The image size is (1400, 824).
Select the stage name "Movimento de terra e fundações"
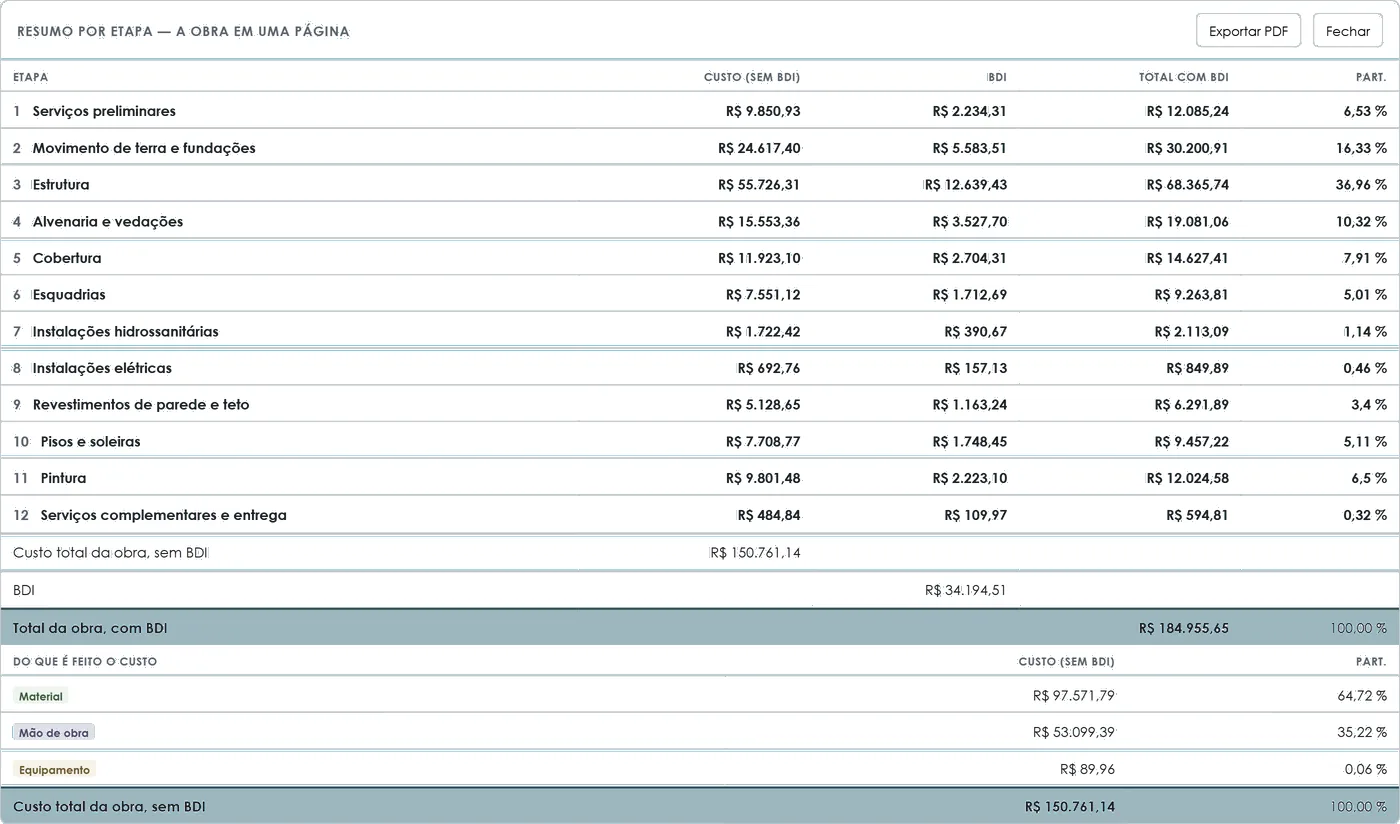tap(144, 148)
